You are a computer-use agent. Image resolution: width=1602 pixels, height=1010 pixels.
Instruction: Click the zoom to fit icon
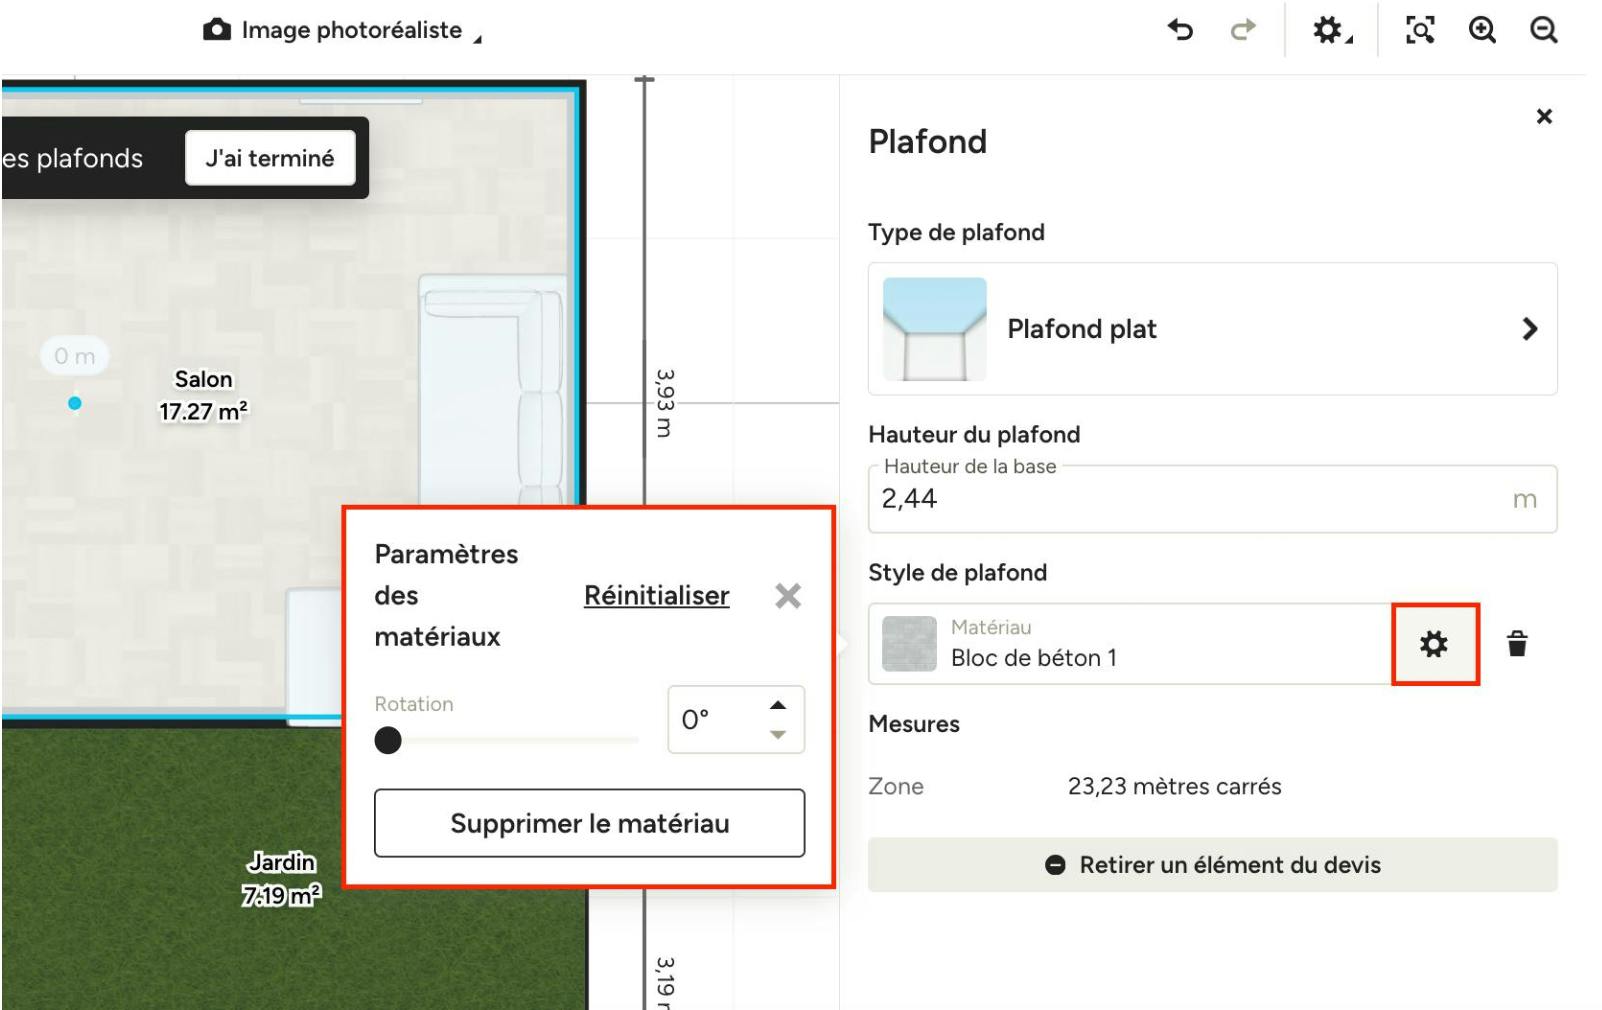[x=1420, y=31]
